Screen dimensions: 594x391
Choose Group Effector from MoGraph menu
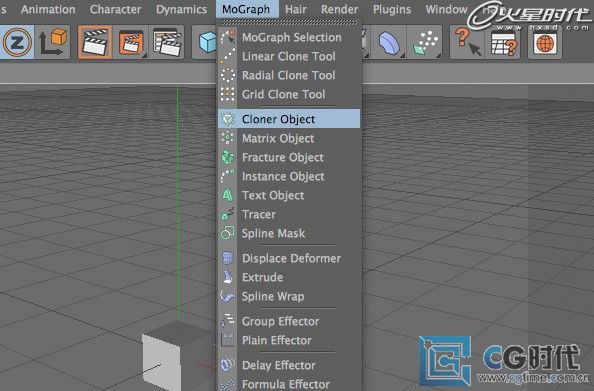(289, 321)
